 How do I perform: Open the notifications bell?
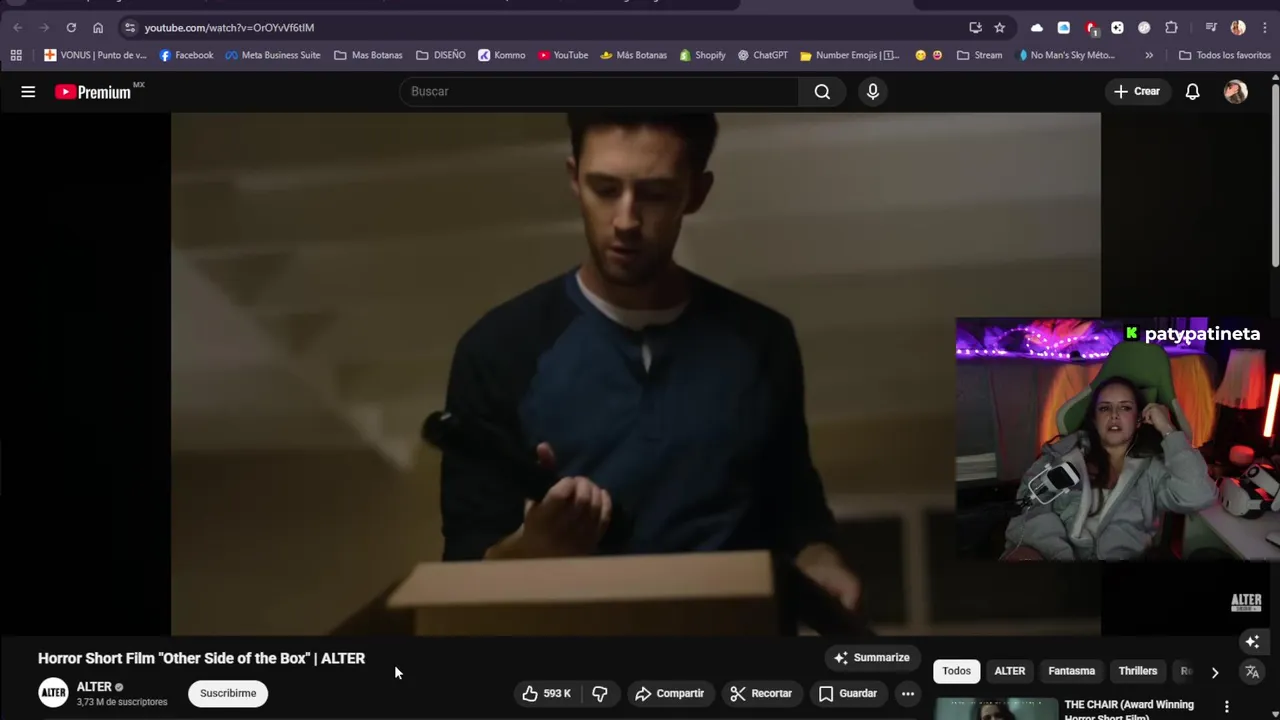point(1192,91)
